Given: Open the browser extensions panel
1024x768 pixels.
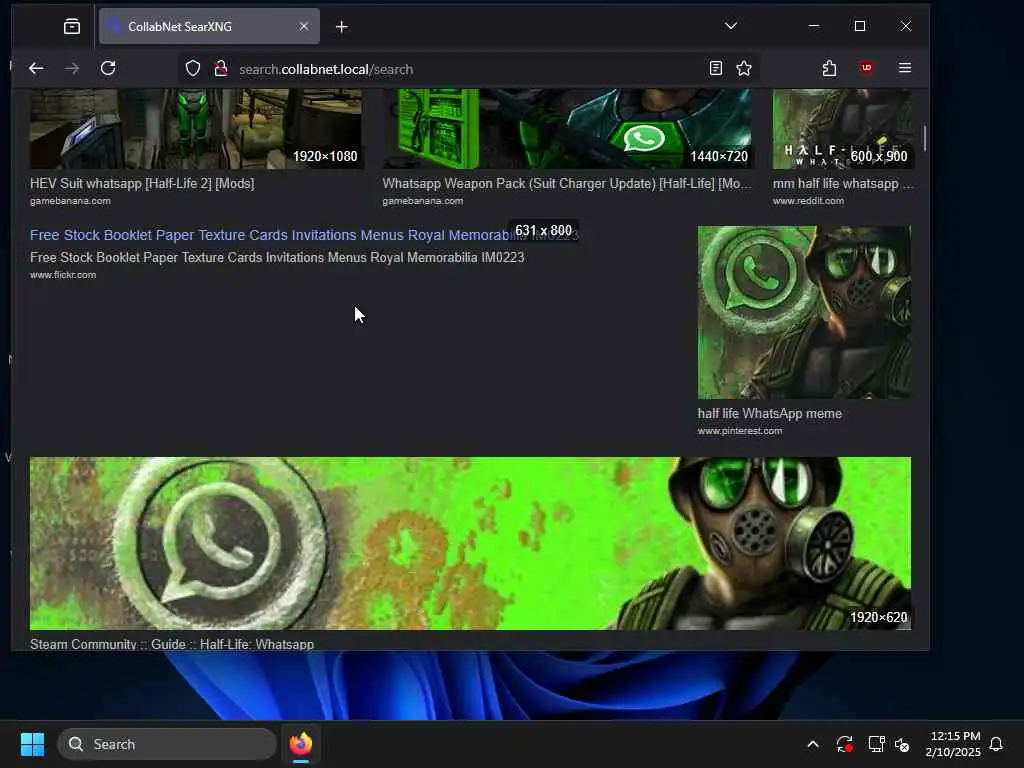Looking at the screenshot, I should tap(829, 68).
